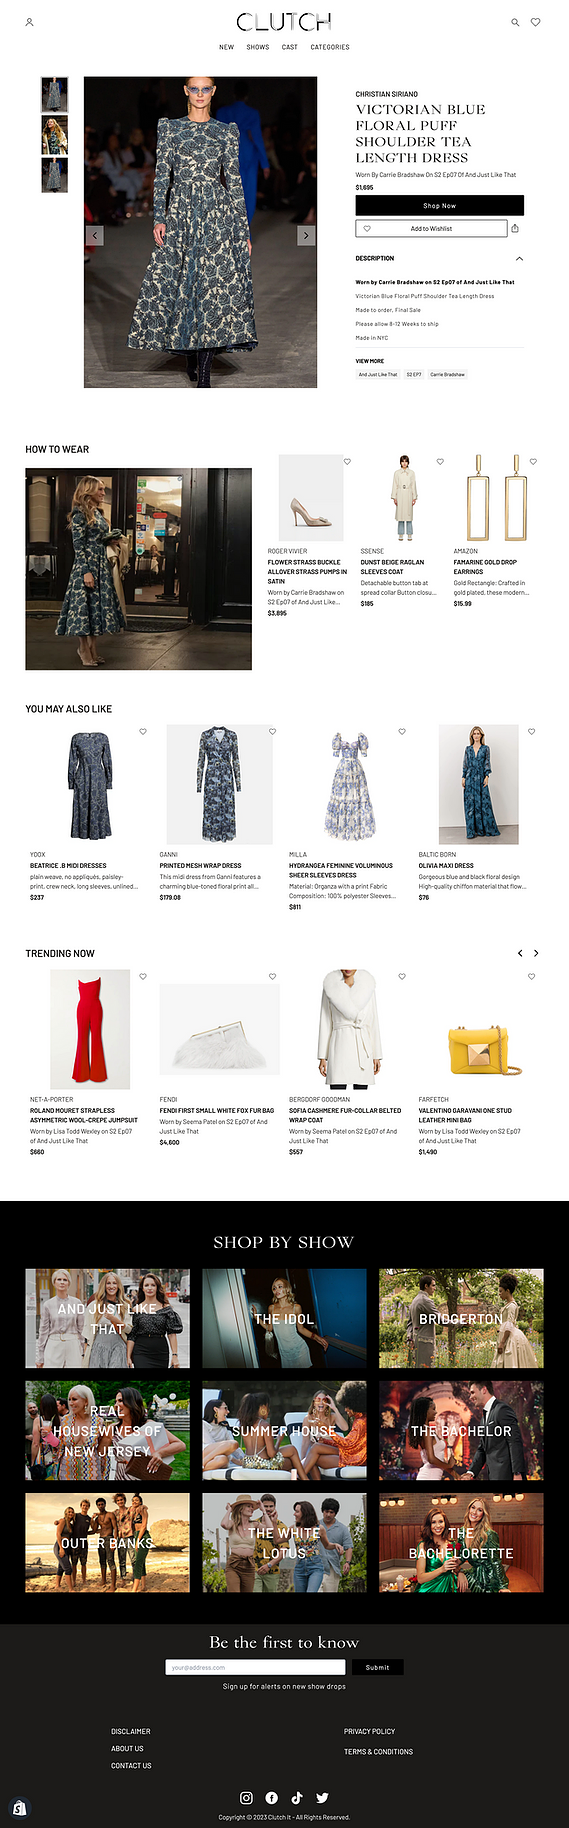Click the share icon beside Add to Wishlist
This screenshot has width=569, height=1828.
(515, 229)
